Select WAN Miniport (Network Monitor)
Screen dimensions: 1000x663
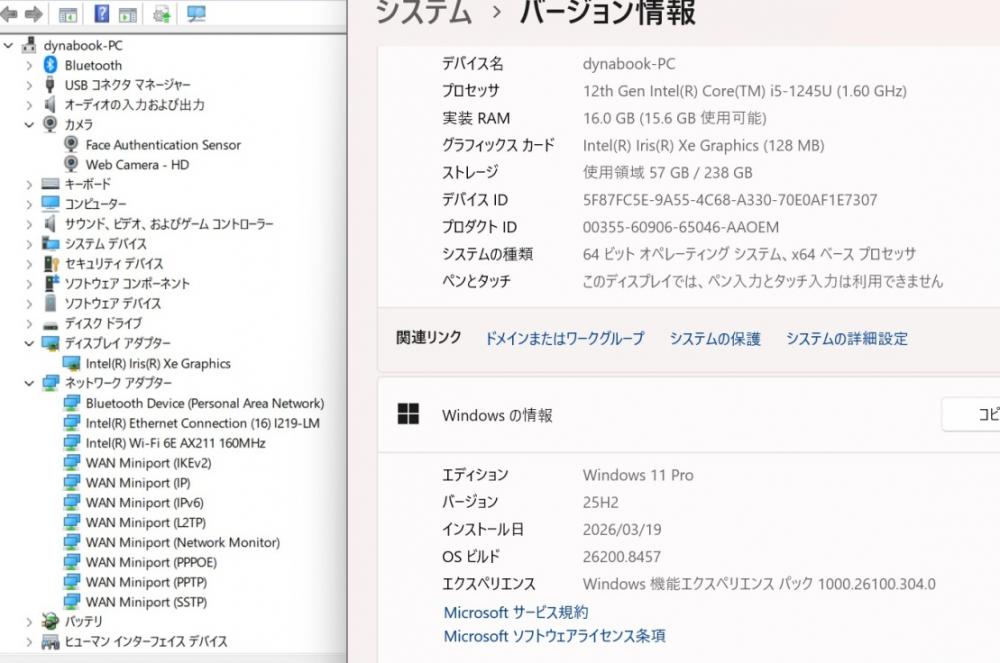(183, 542)
